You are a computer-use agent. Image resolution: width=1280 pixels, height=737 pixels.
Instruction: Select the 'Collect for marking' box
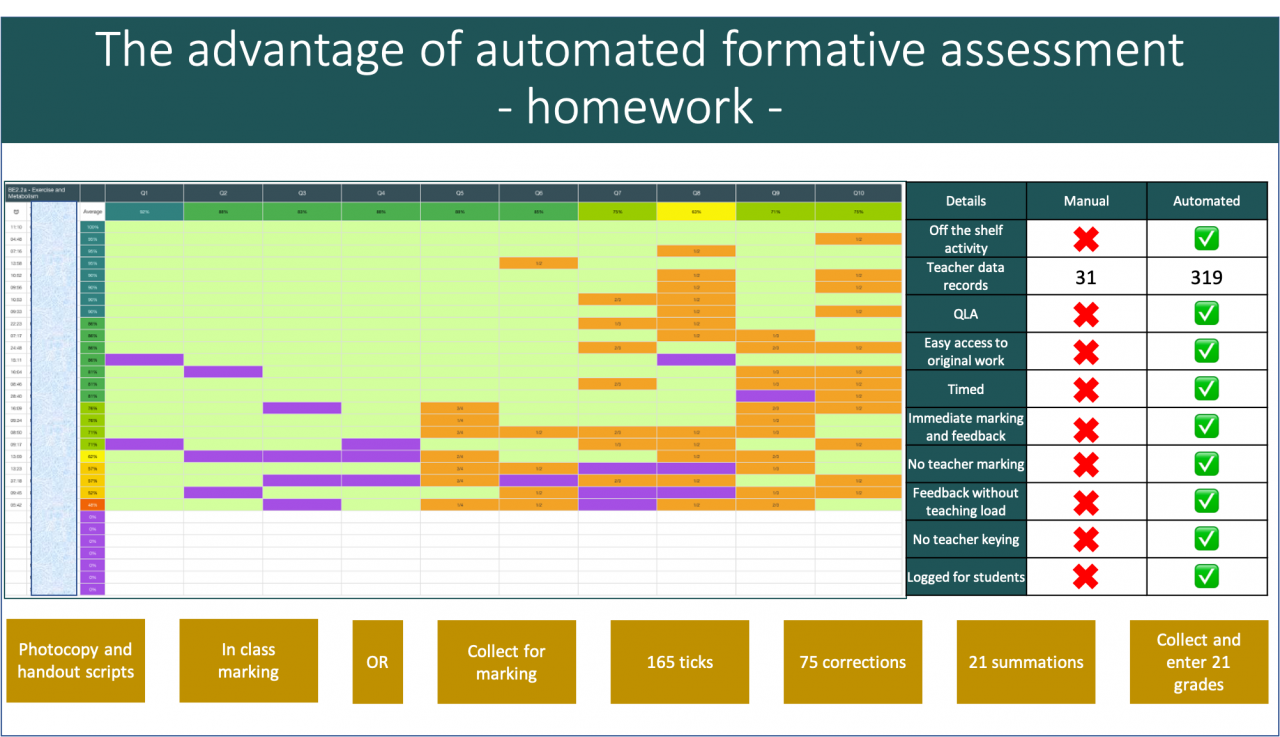(507, 662)
